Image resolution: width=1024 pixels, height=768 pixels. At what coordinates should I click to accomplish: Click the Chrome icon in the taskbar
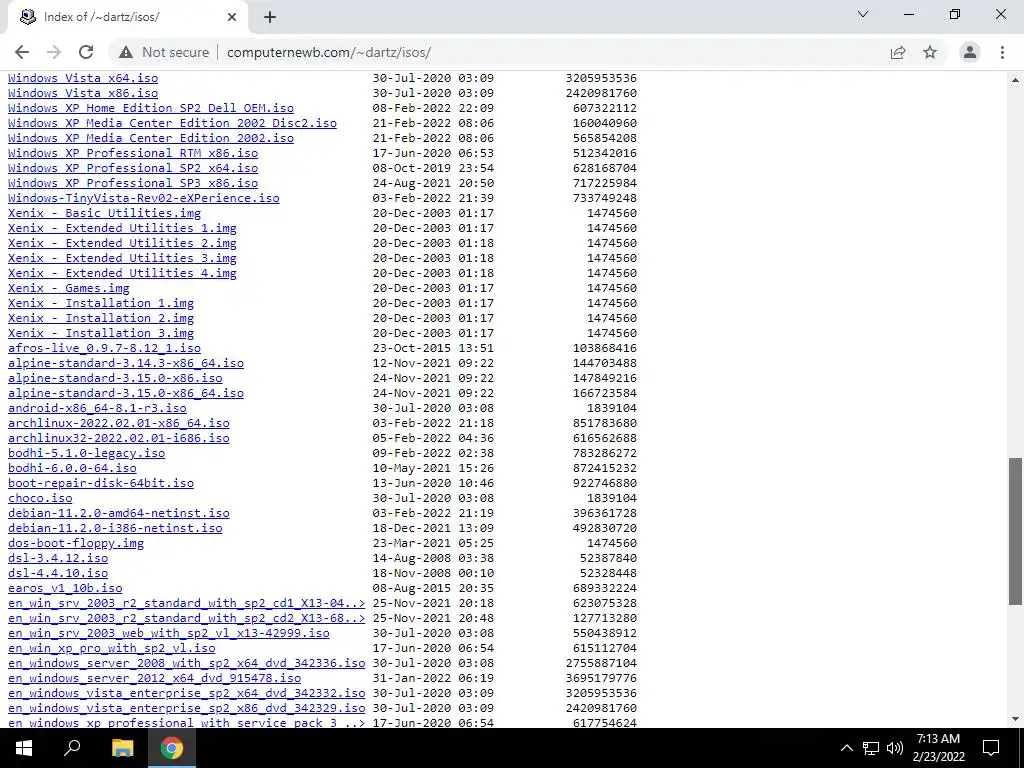(x=172, y=748)
